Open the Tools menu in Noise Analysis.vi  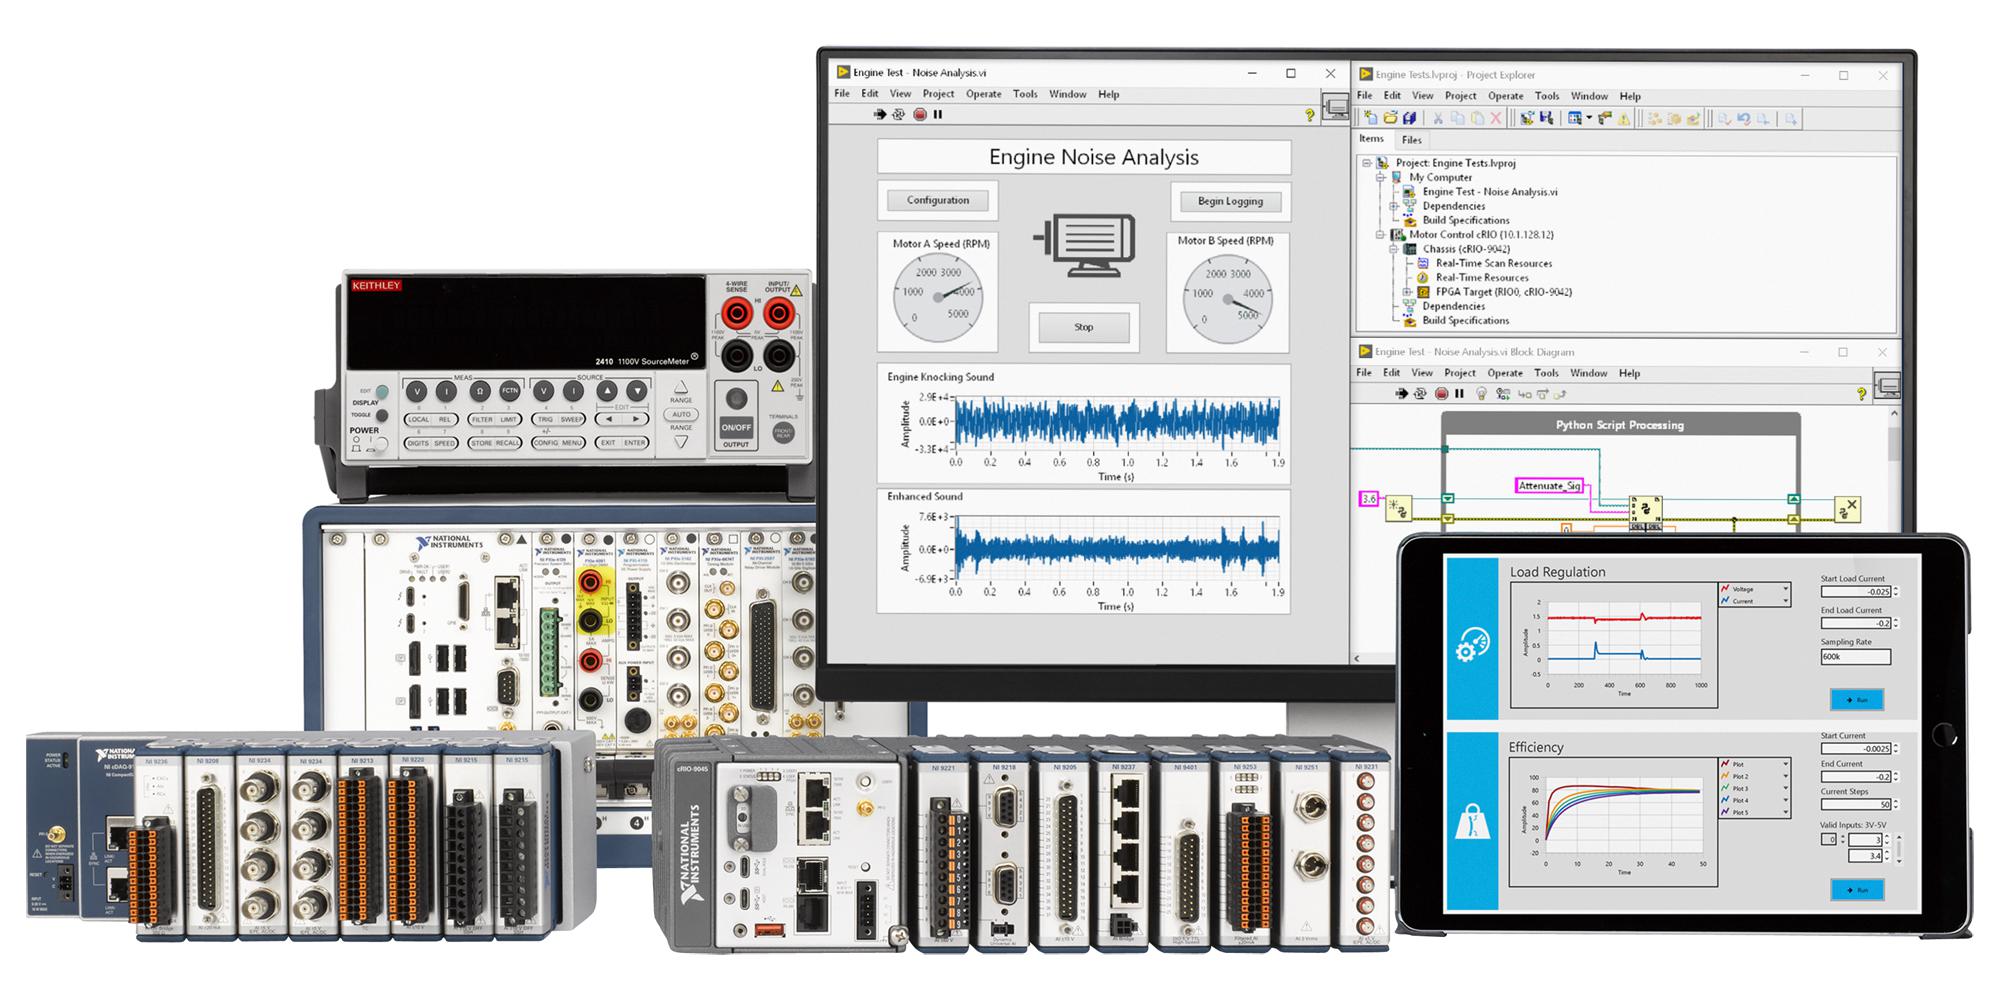tap(1023, 93)
